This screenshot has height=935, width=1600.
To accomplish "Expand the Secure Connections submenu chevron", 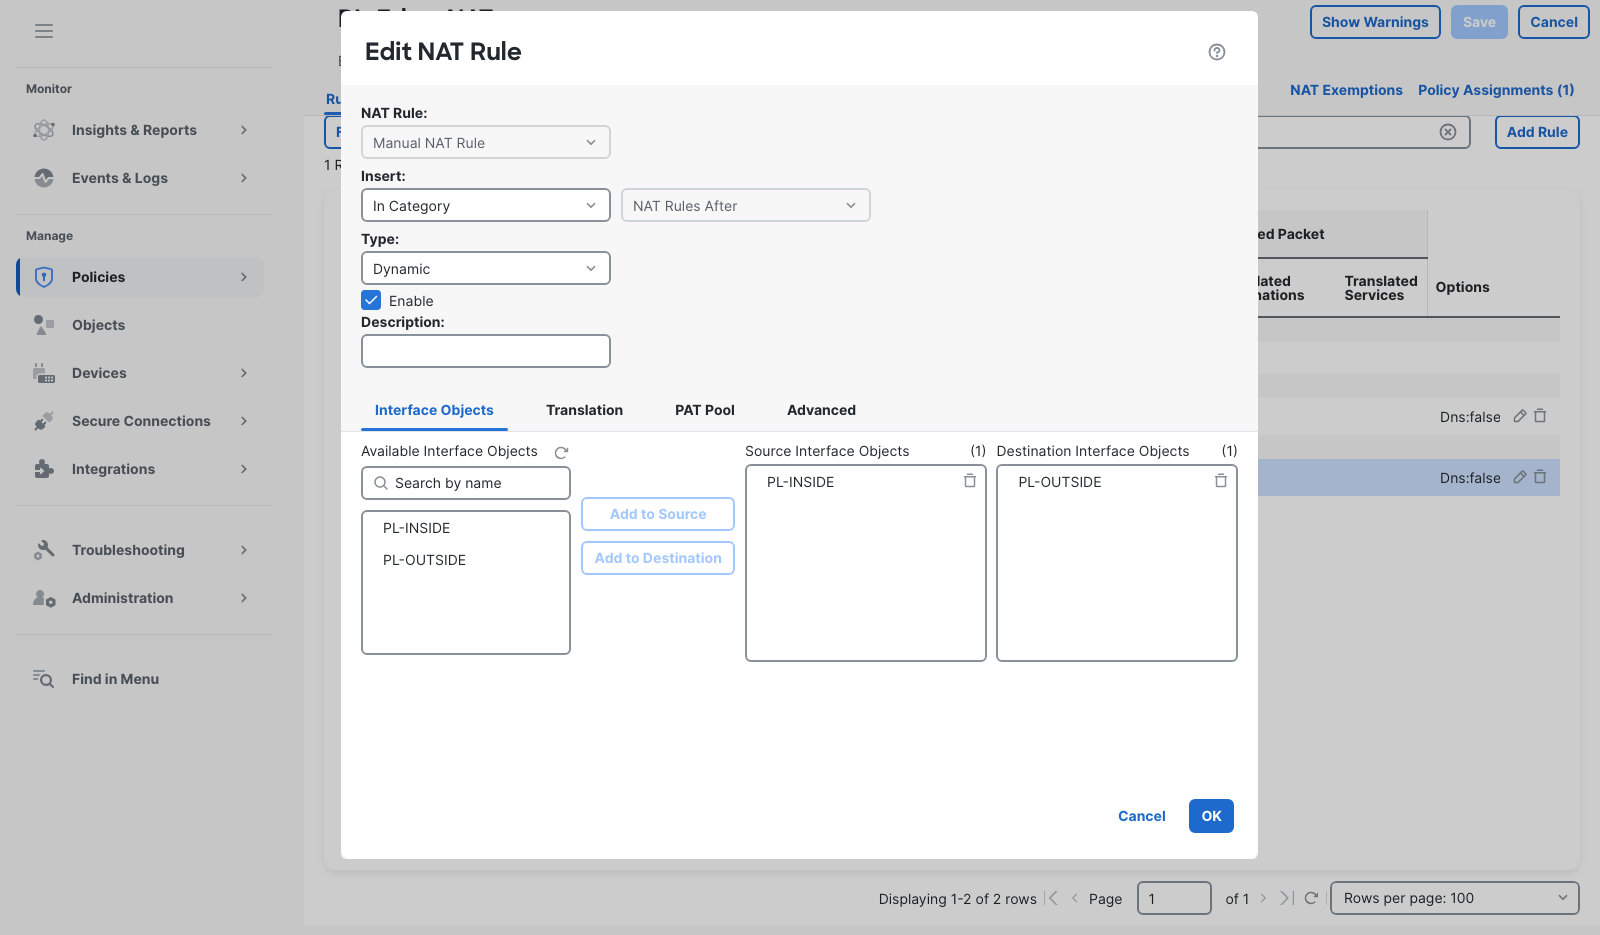I will pos(244,421).
